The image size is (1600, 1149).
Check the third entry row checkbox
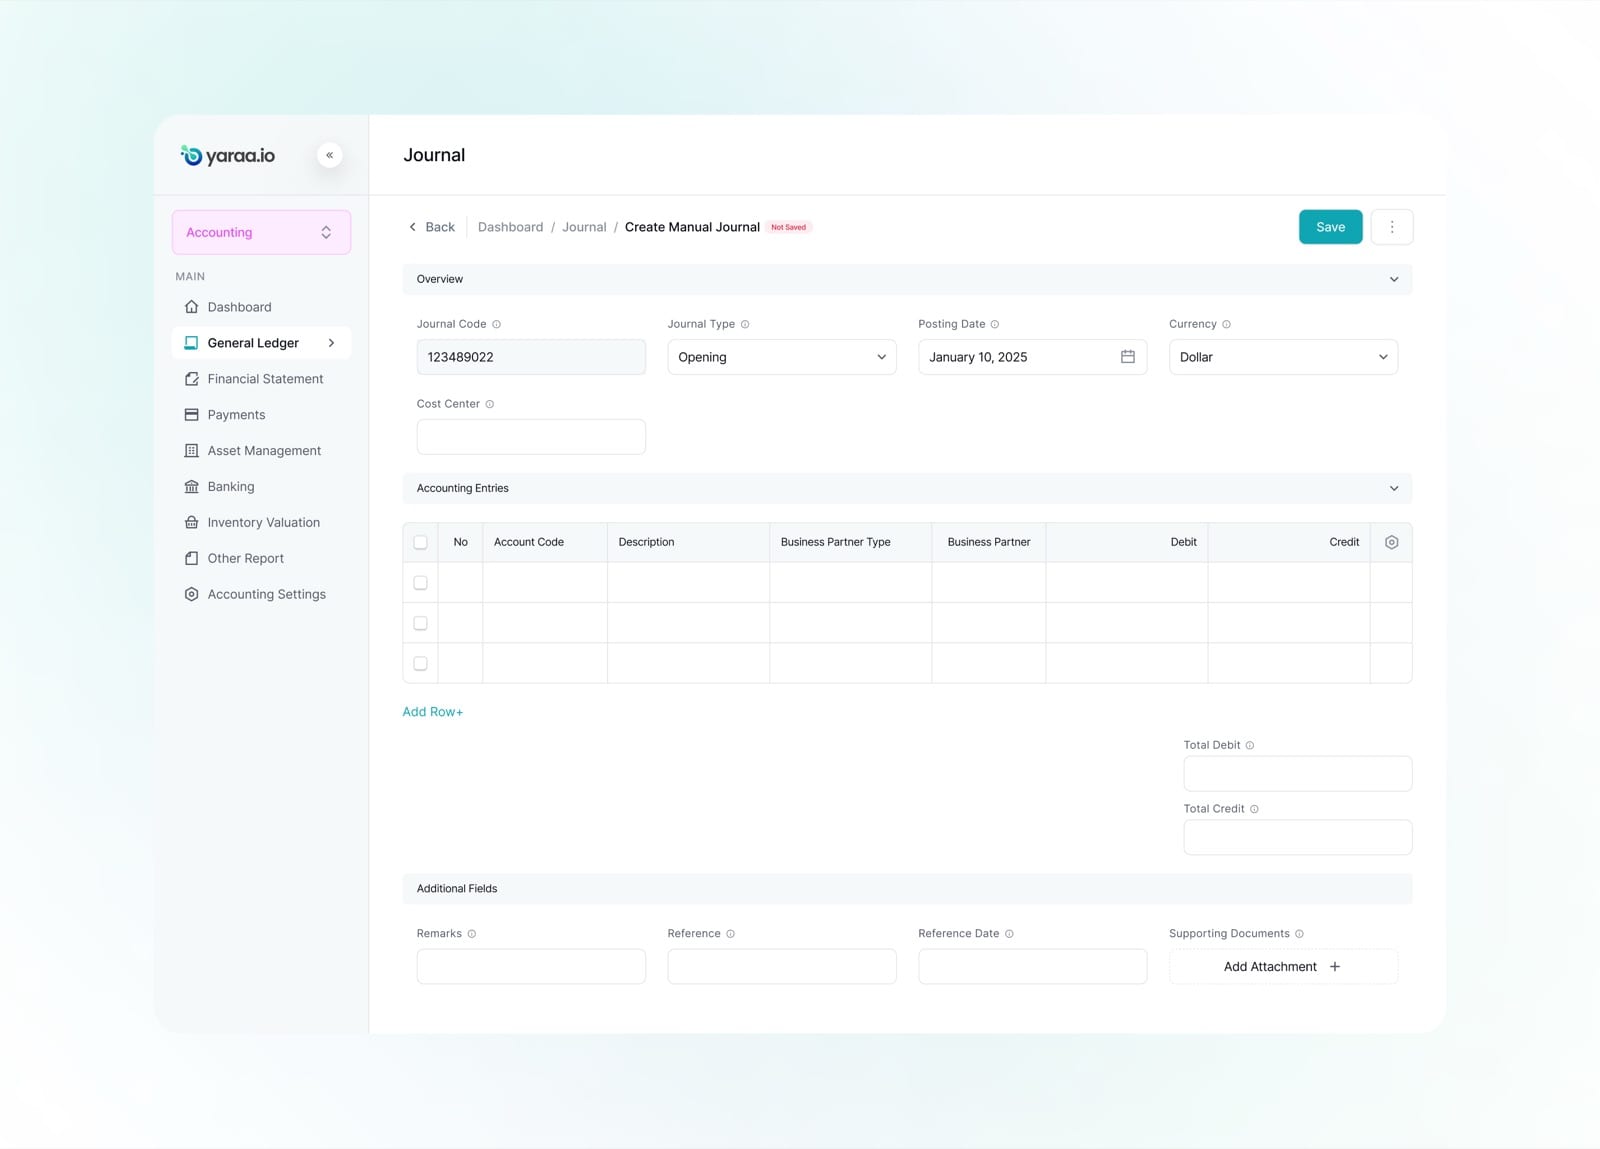click(420, 664)
